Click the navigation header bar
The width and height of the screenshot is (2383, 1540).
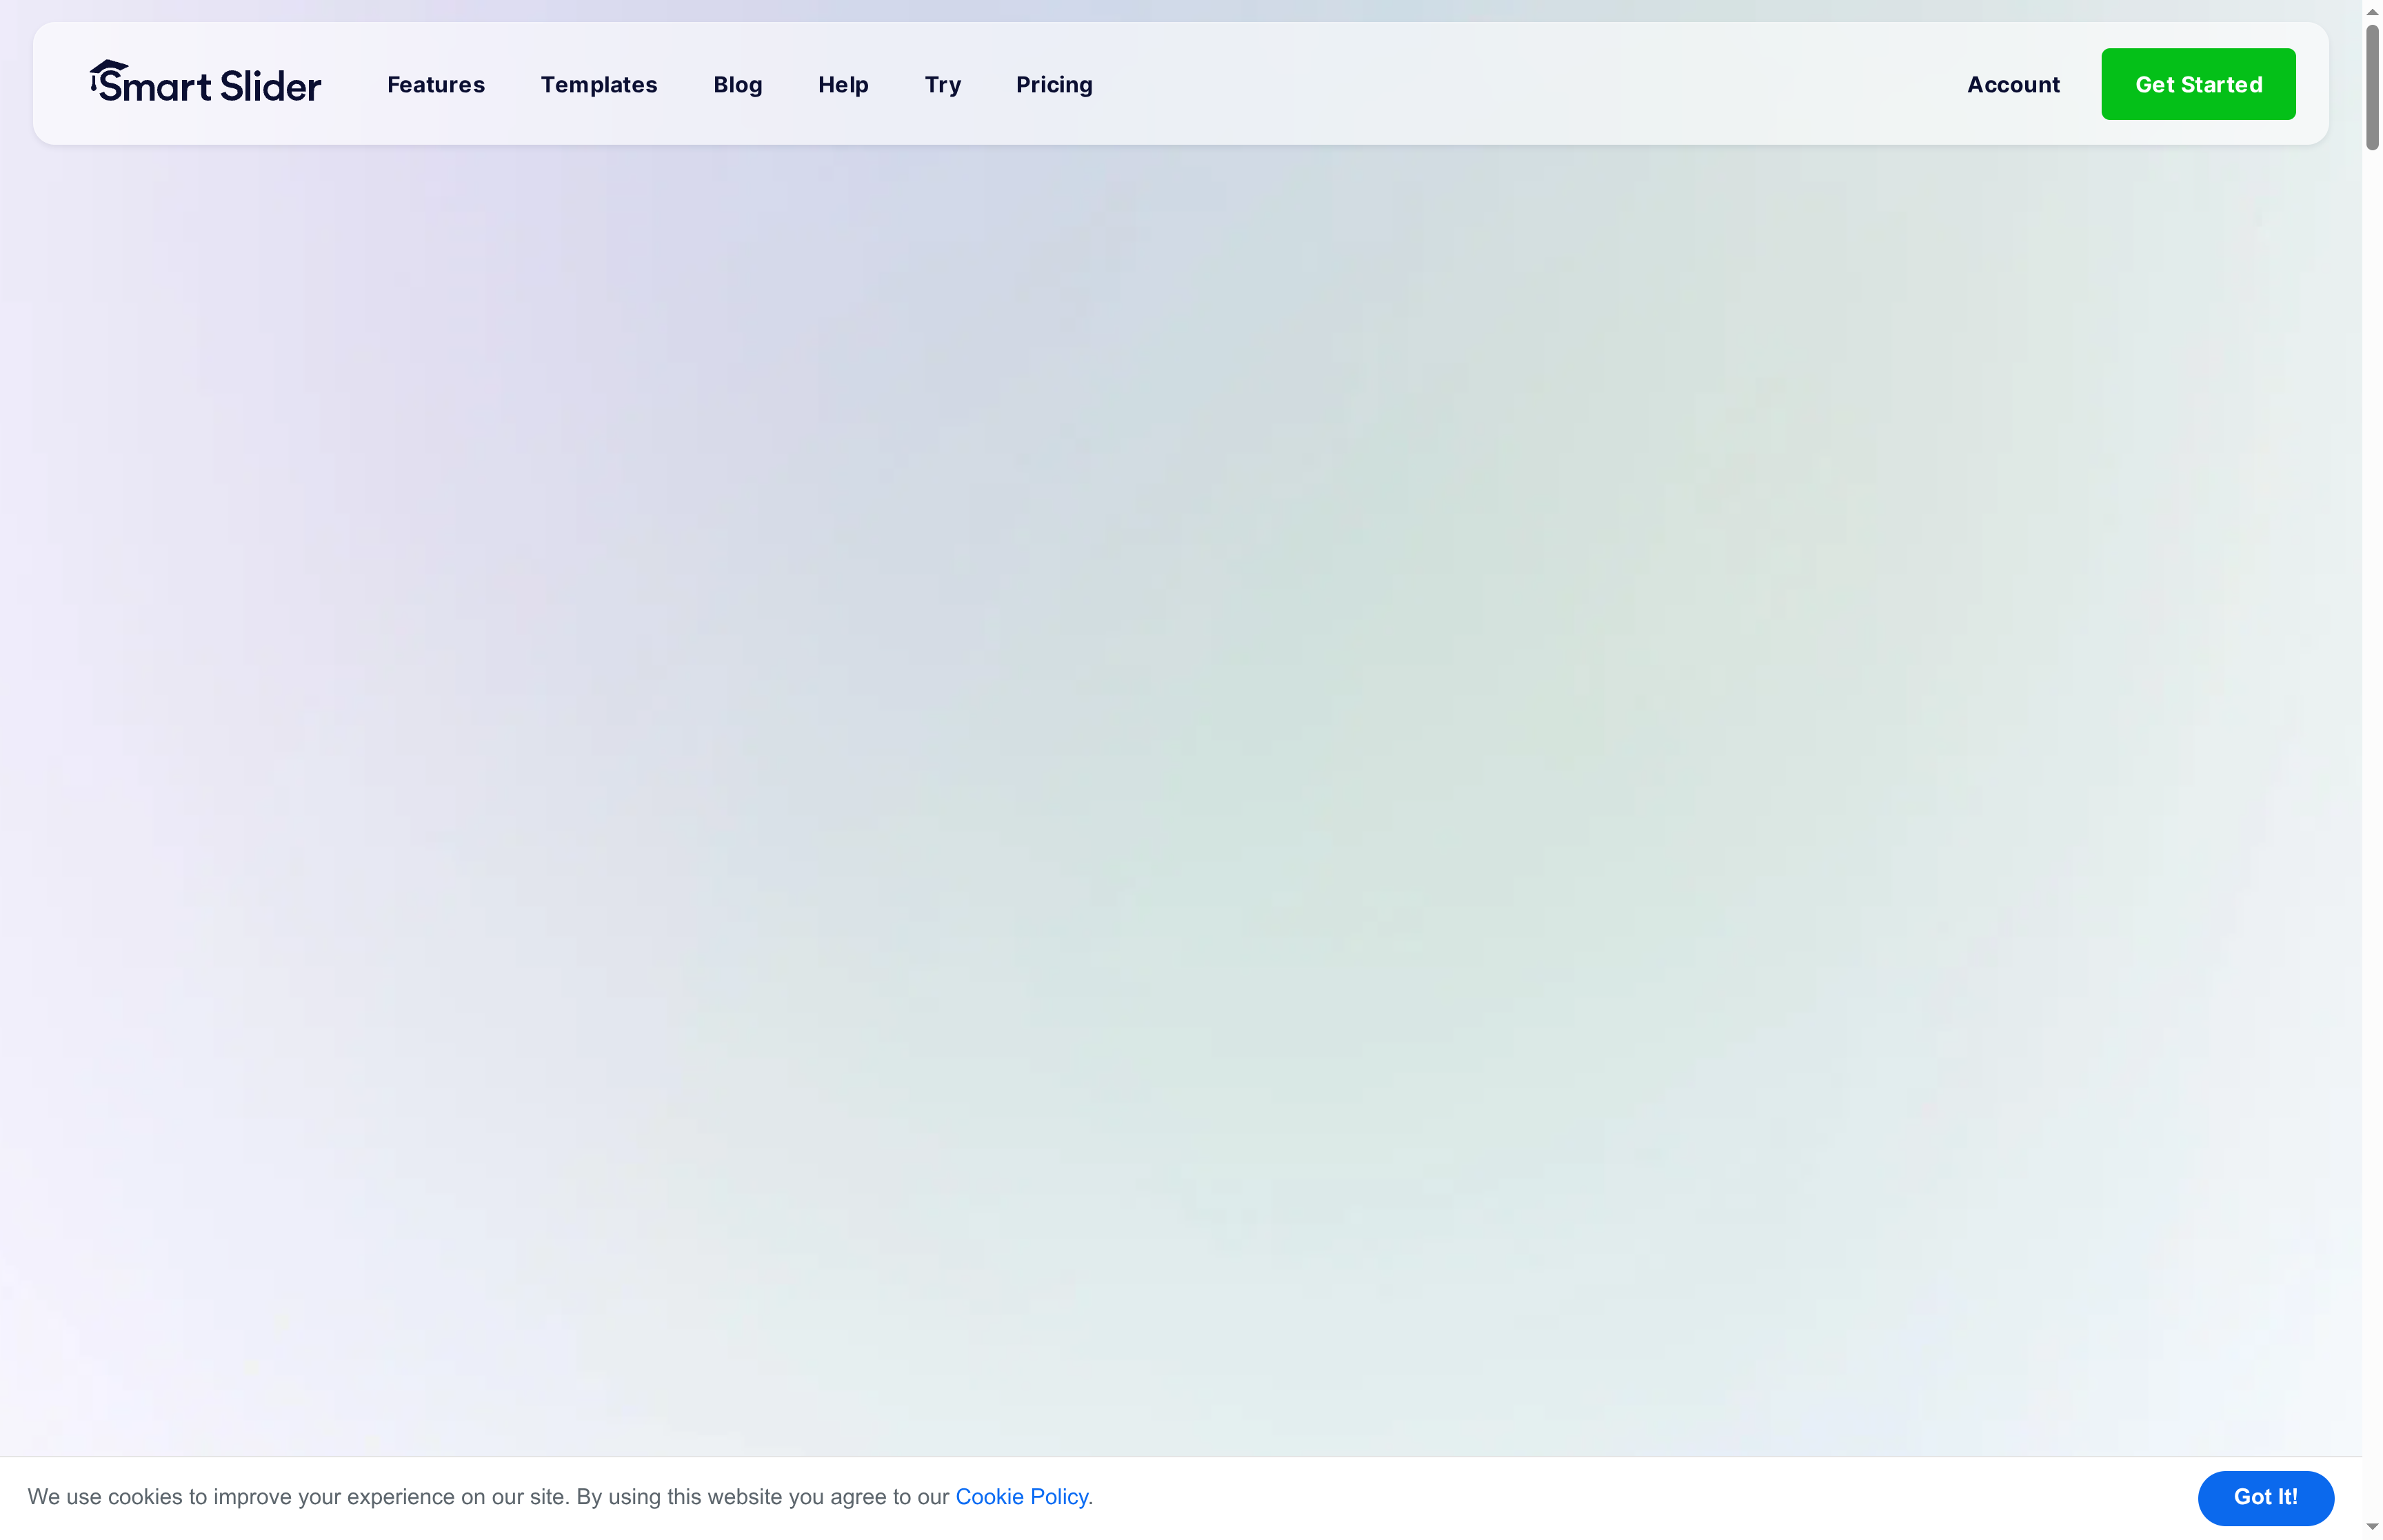coord(1500,84)
